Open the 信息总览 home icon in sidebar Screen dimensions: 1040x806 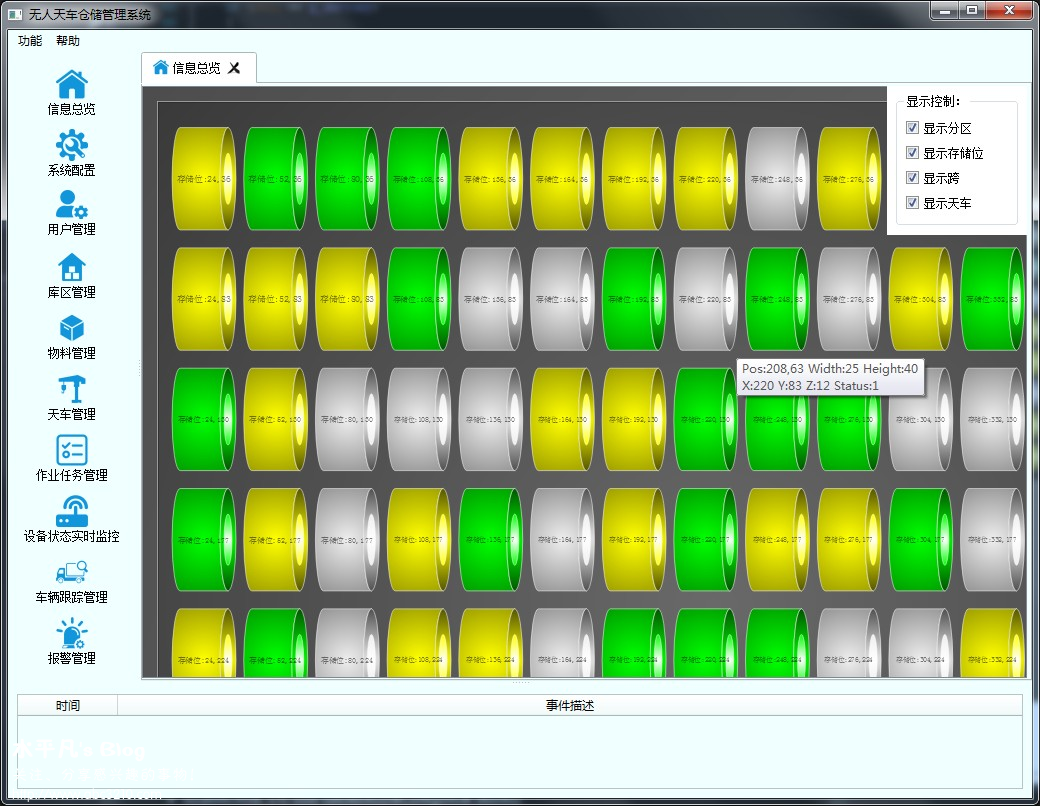click(x=71, y=86)
